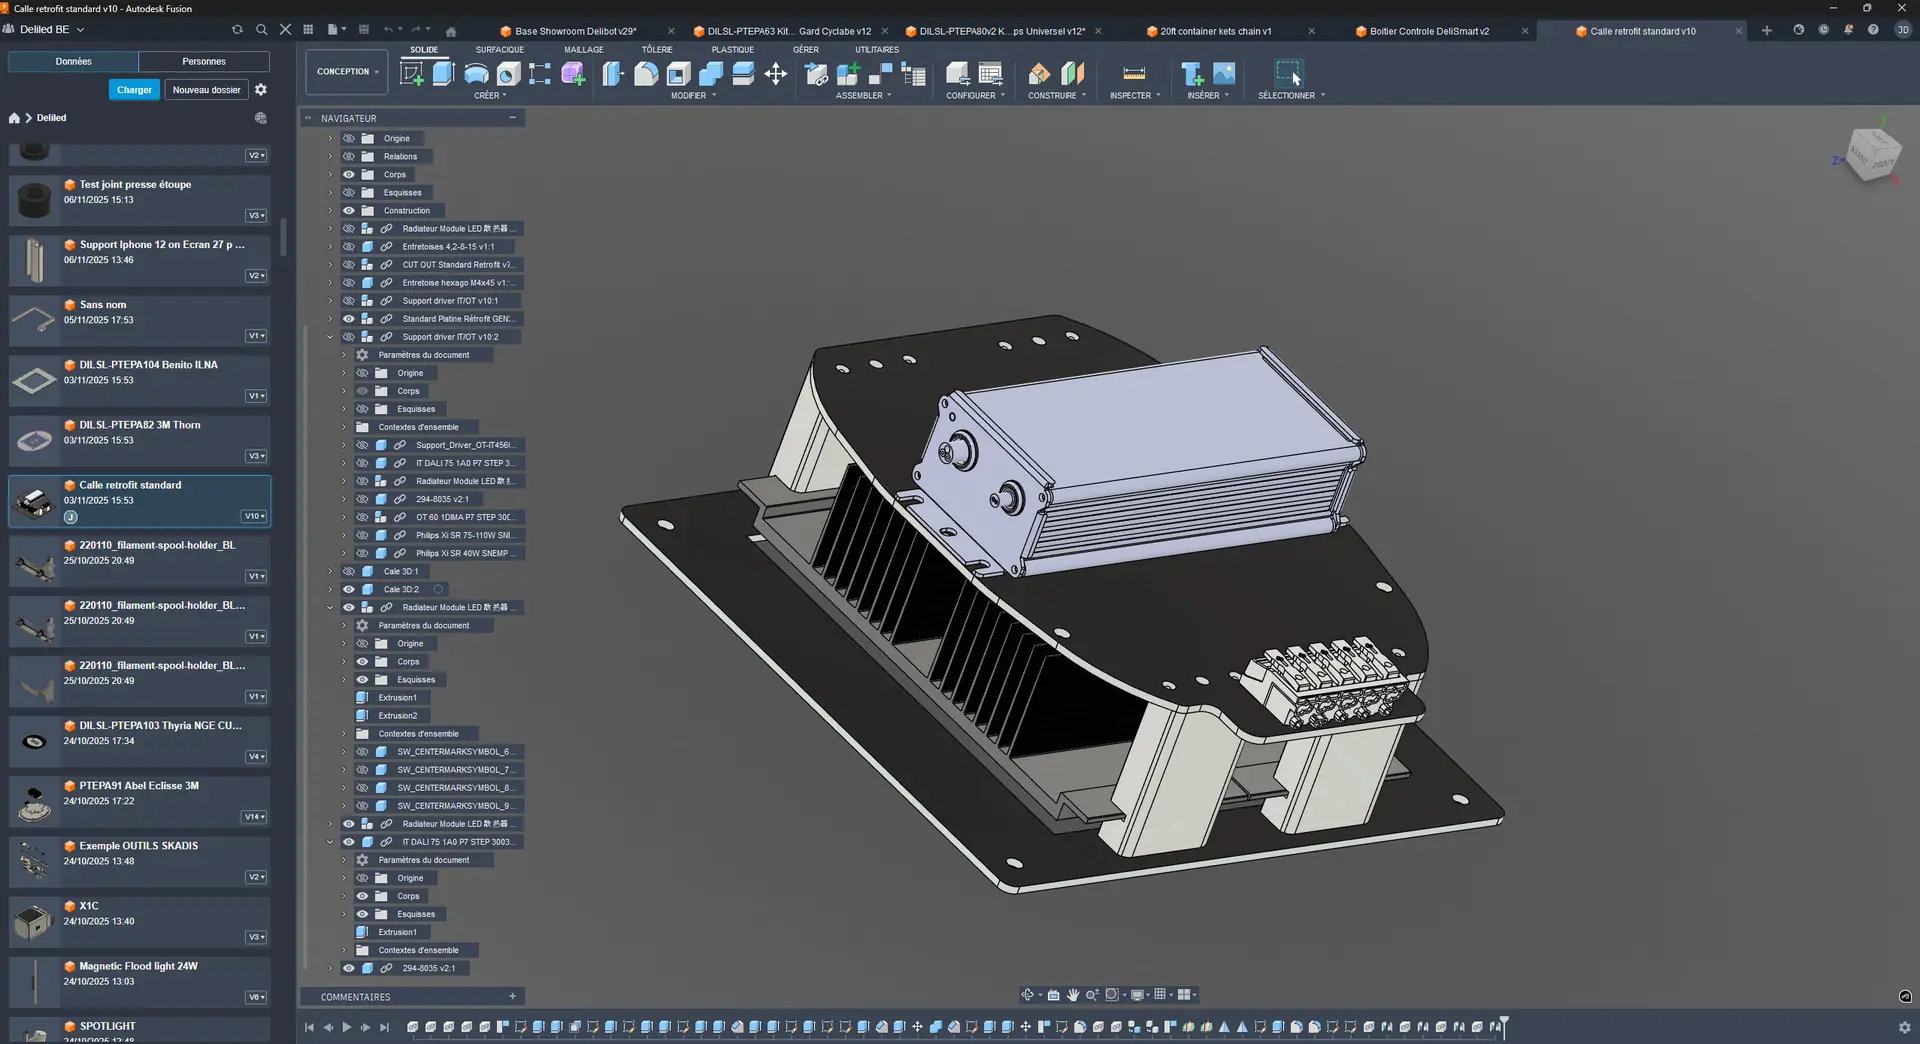Click the Nouveau dossier button
The height and width of the screenshot is (1044, 1920).
pos(206,90)
